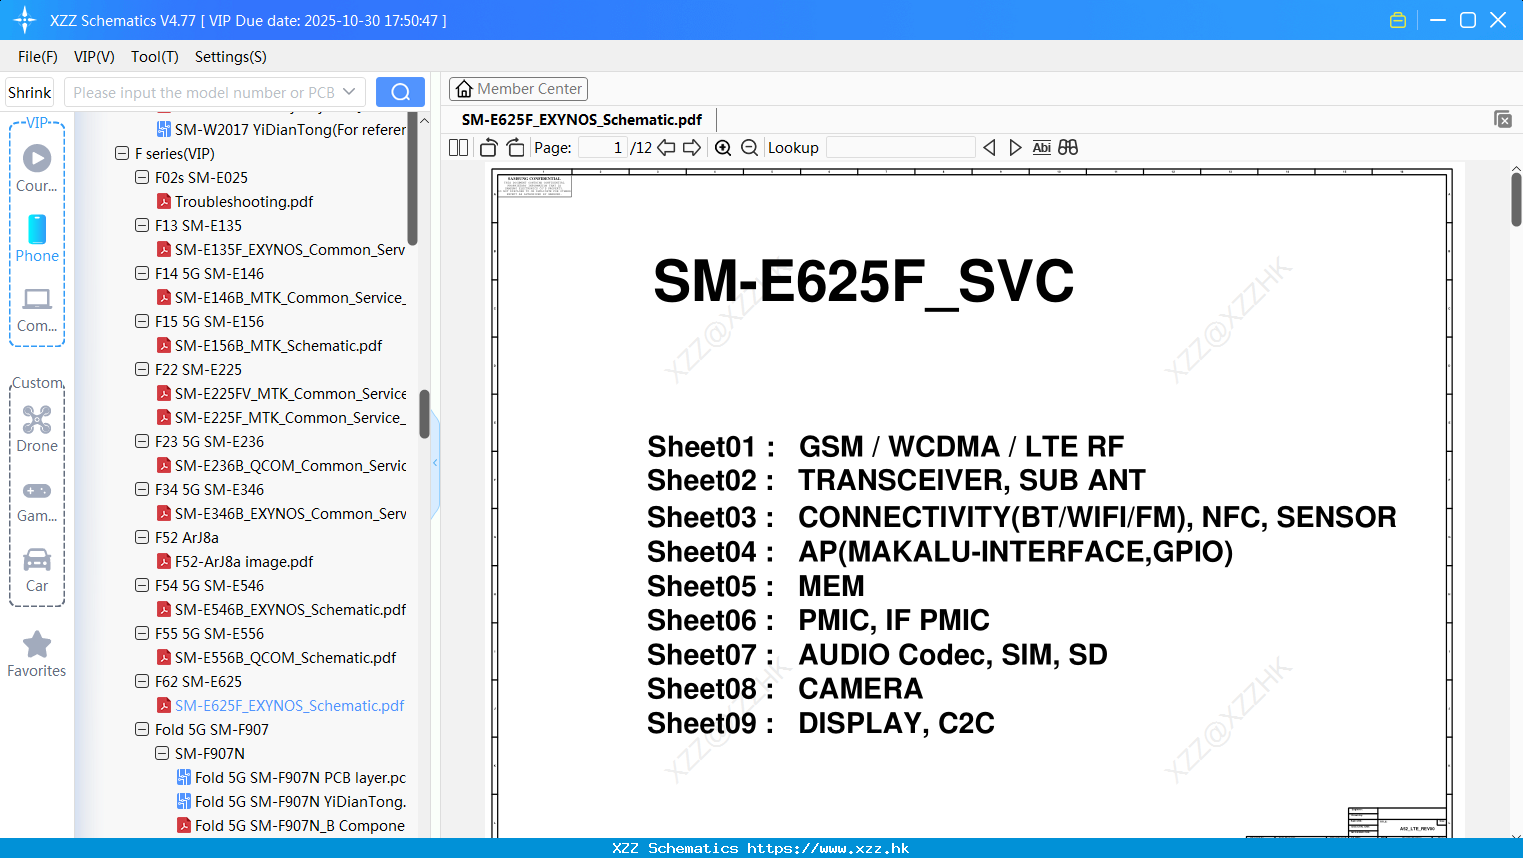Select the SM-E625F_EXYNOS_Schematic.pdf tab
The image size is (1523, 858).
click(x=582, y=120)
